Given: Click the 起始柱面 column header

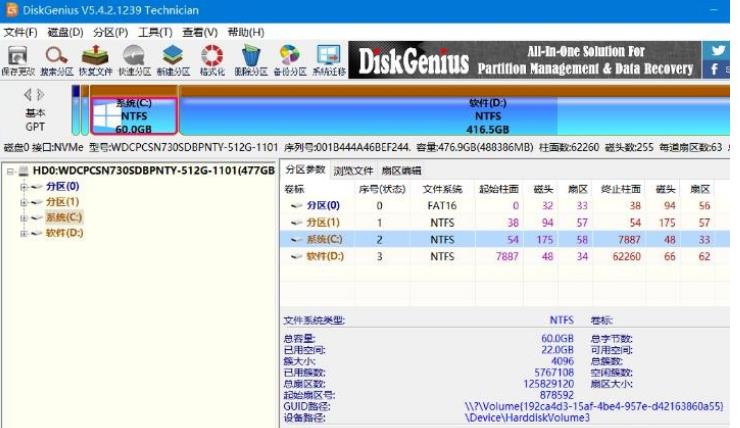Looking at the screenshot, I should coord(499,189).
